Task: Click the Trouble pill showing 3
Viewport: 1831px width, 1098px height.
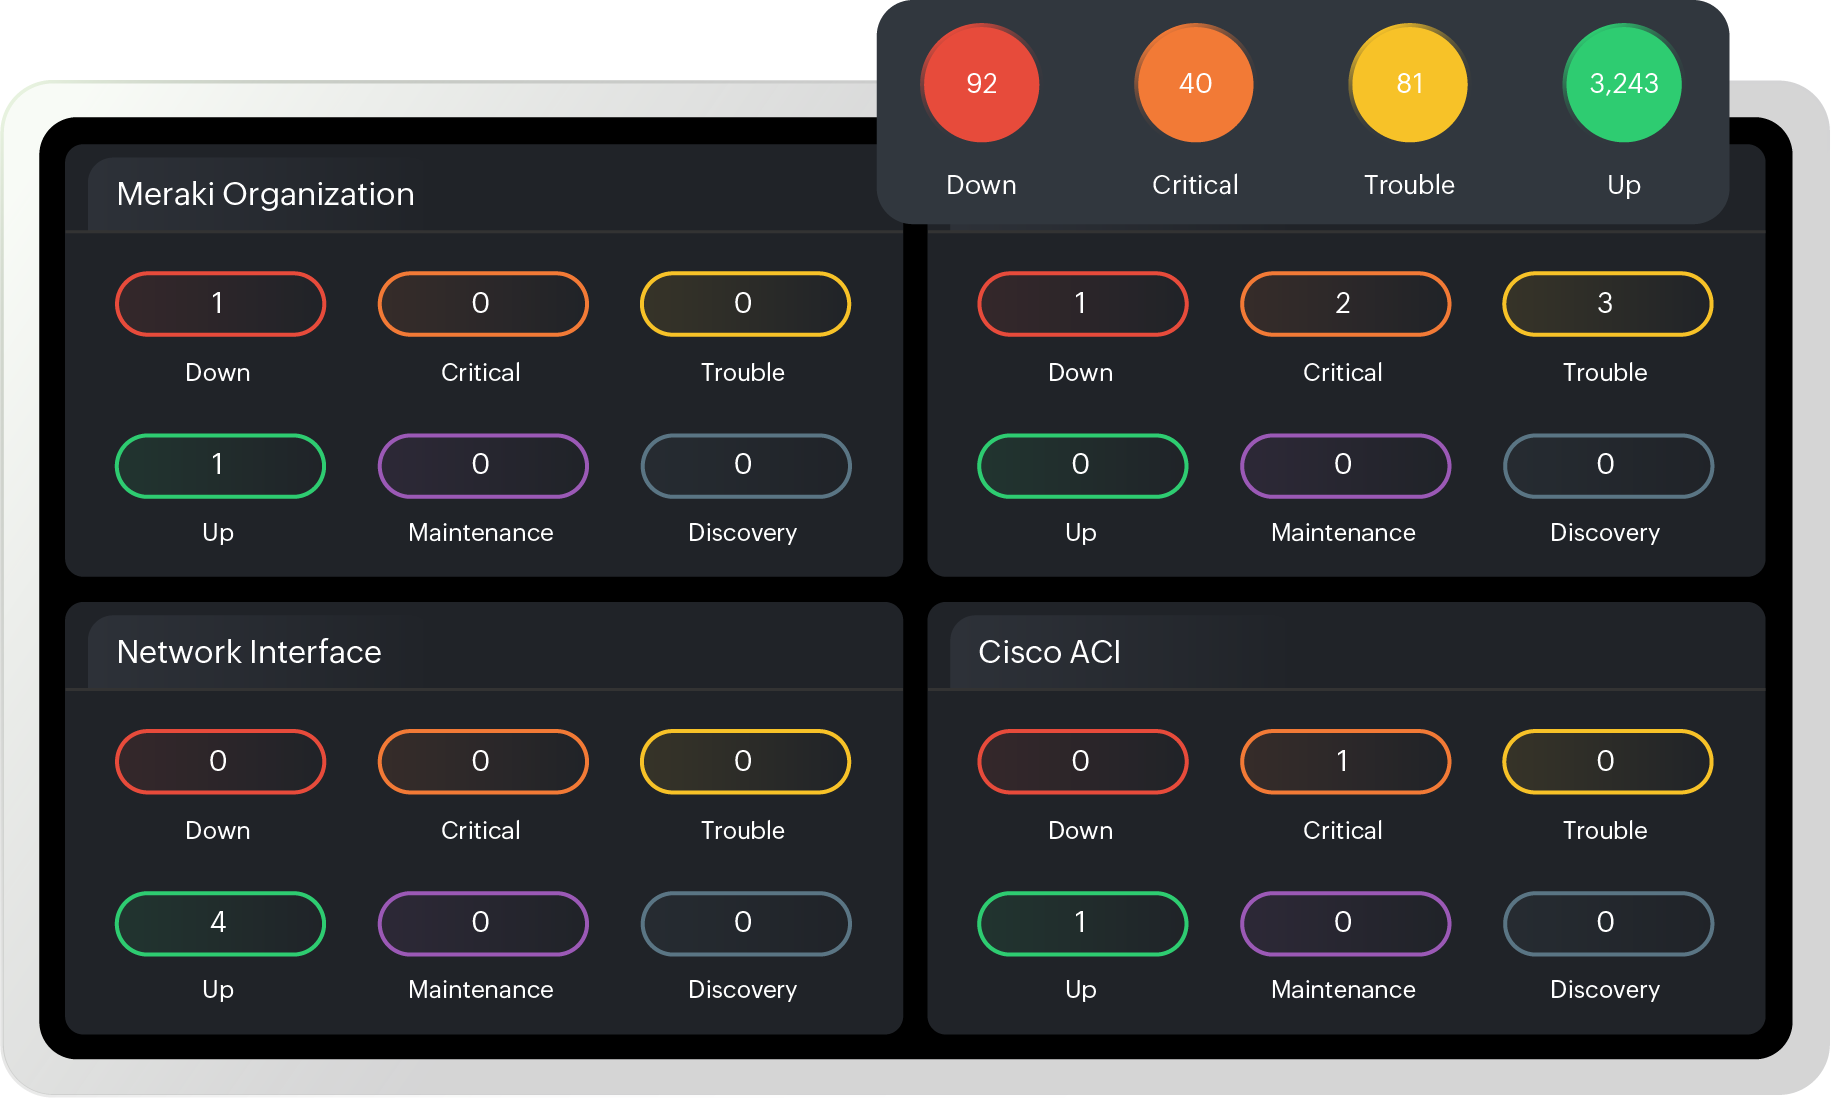Action: (1607, 303)
